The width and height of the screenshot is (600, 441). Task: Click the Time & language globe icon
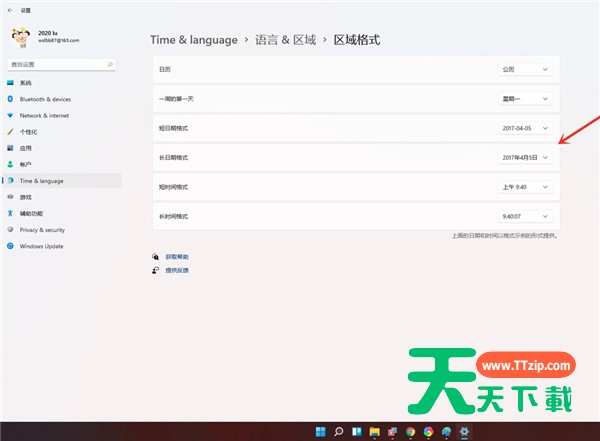(10, 180)
